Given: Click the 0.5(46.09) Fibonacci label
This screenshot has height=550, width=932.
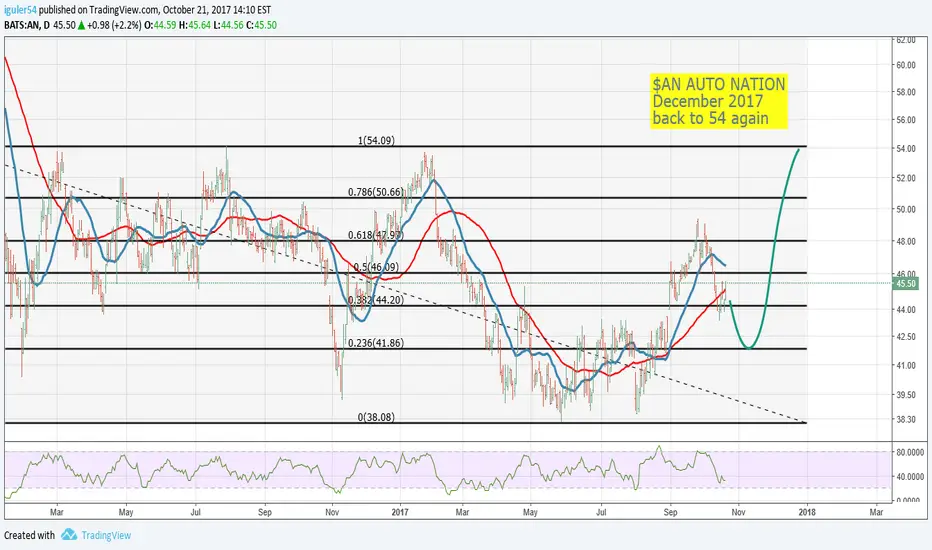Looking at the screenshot, I should tap(376, 267).
